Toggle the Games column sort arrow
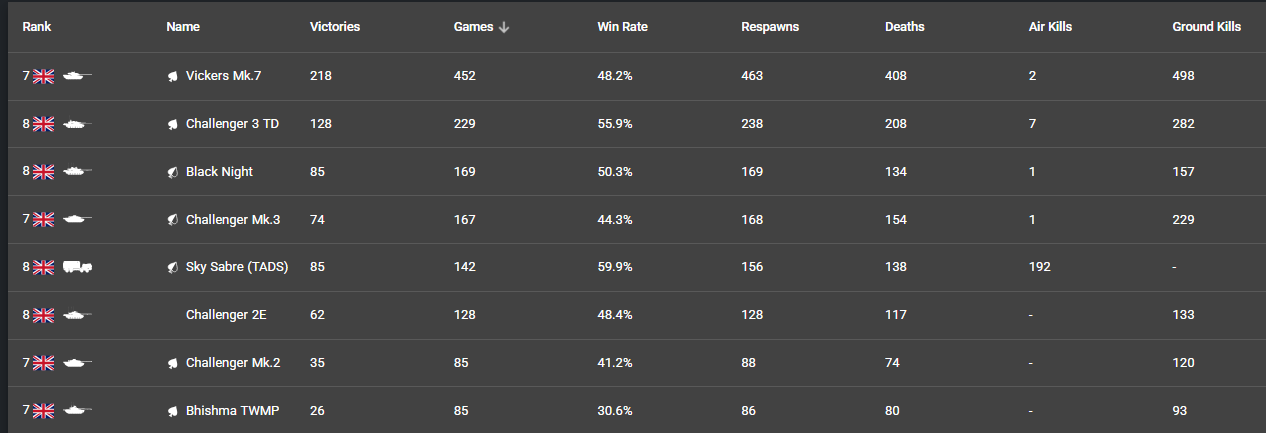Viewport: 1266px width, 433px height. click(x=504, y=27)
